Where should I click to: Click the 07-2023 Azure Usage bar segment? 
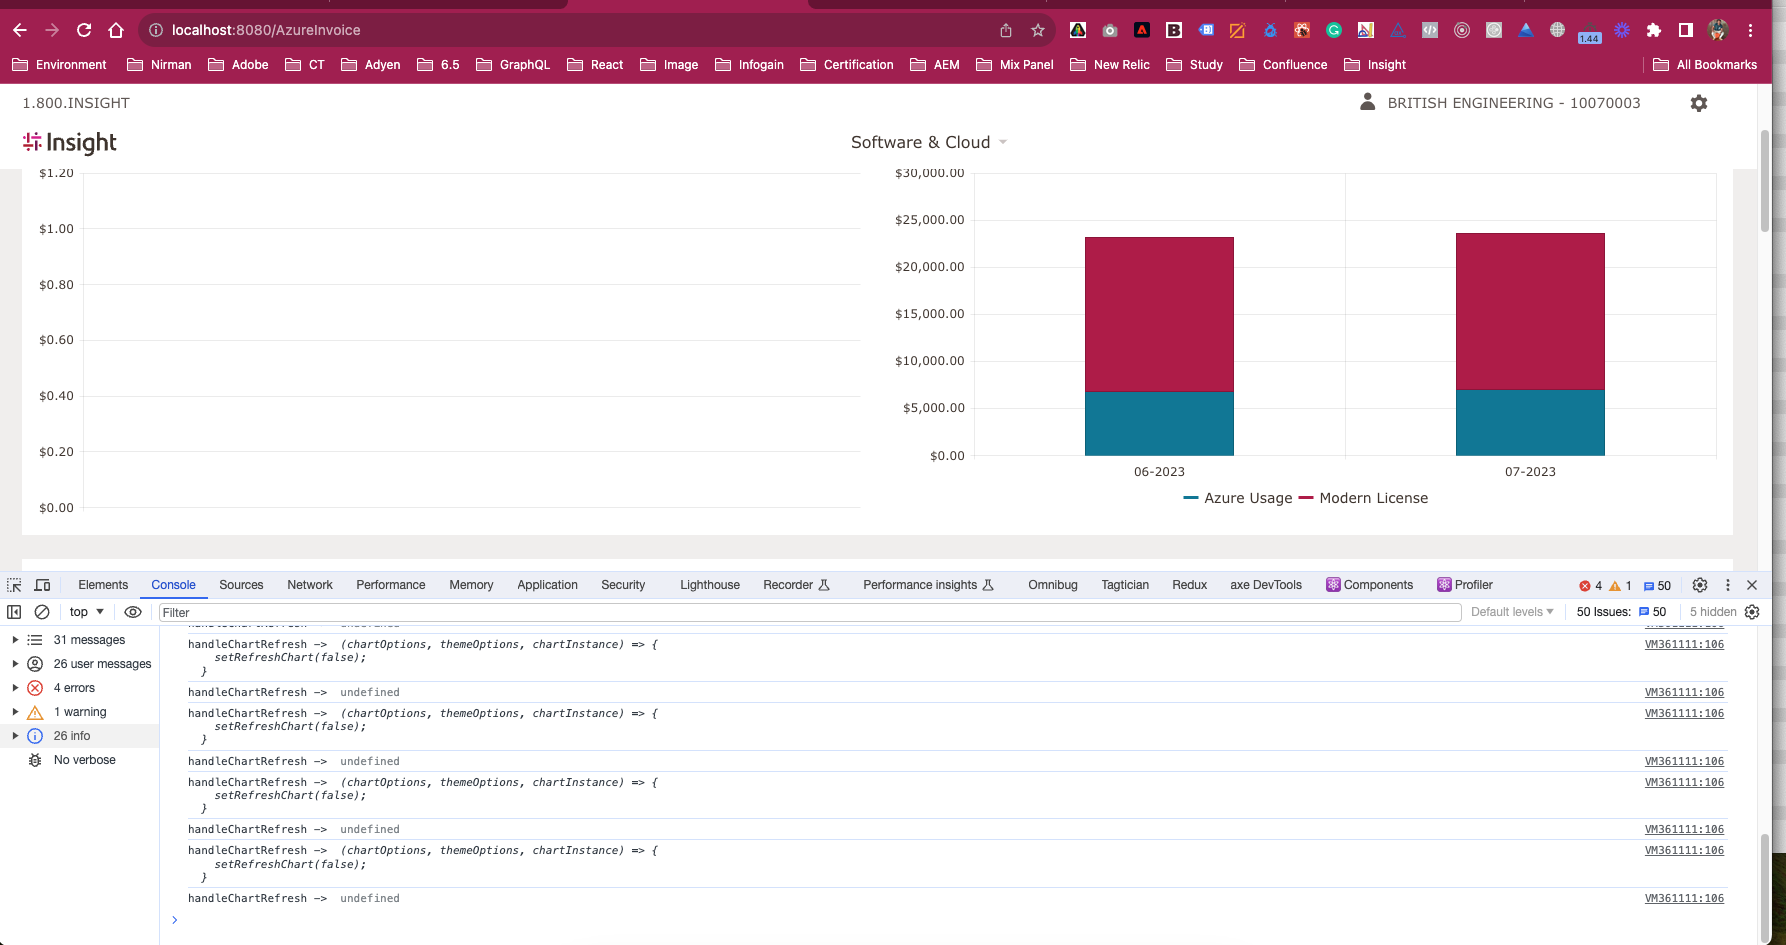pos(1530,423)
